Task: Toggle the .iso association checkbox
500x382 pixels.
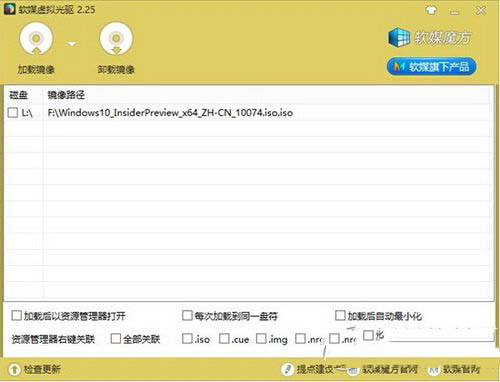Action: (187, 339)
